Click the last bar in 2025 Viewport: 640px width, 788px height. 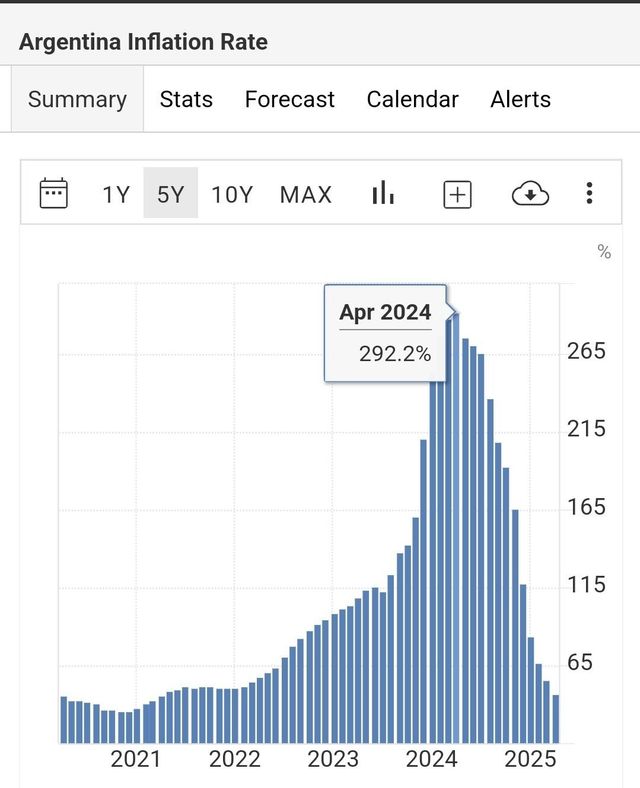(556, 720)
